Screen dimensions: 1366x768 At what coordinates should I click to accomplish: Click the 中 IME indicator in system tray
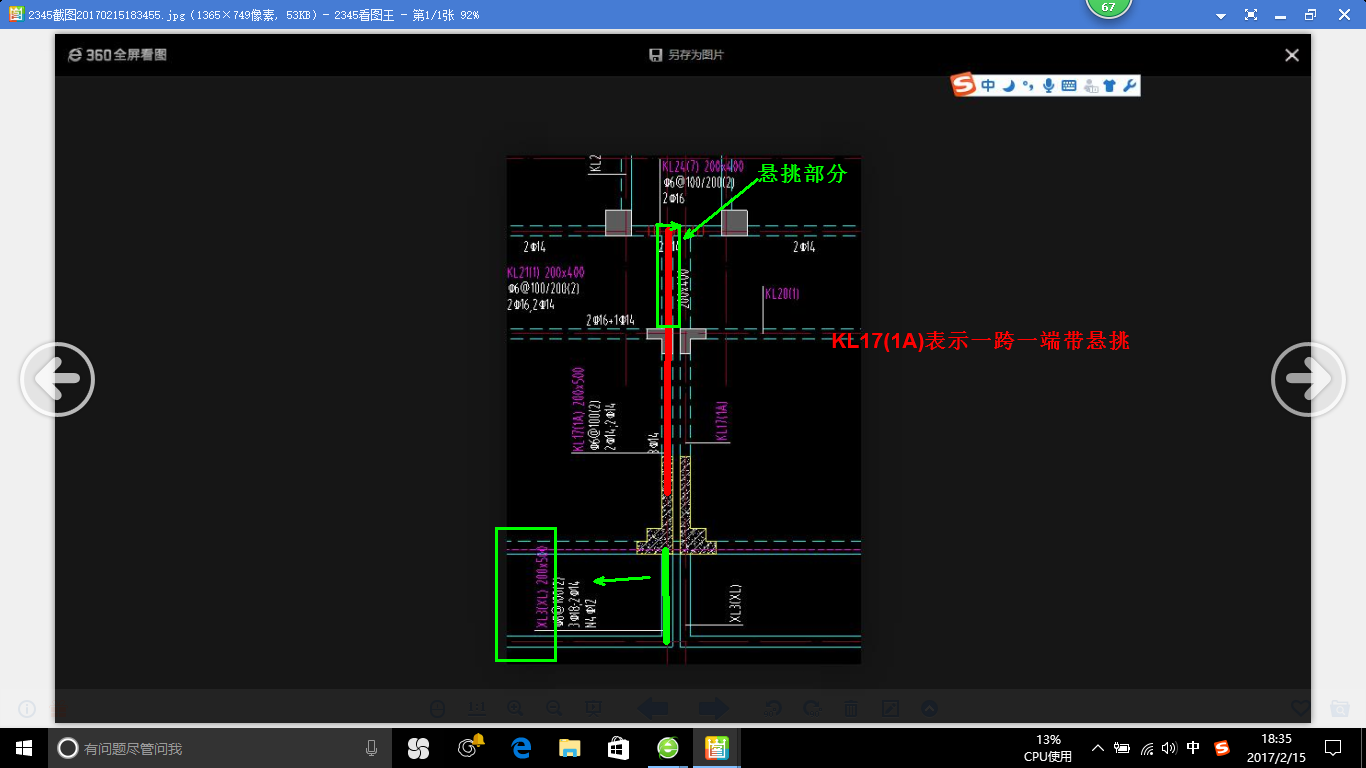[1193, 748]
